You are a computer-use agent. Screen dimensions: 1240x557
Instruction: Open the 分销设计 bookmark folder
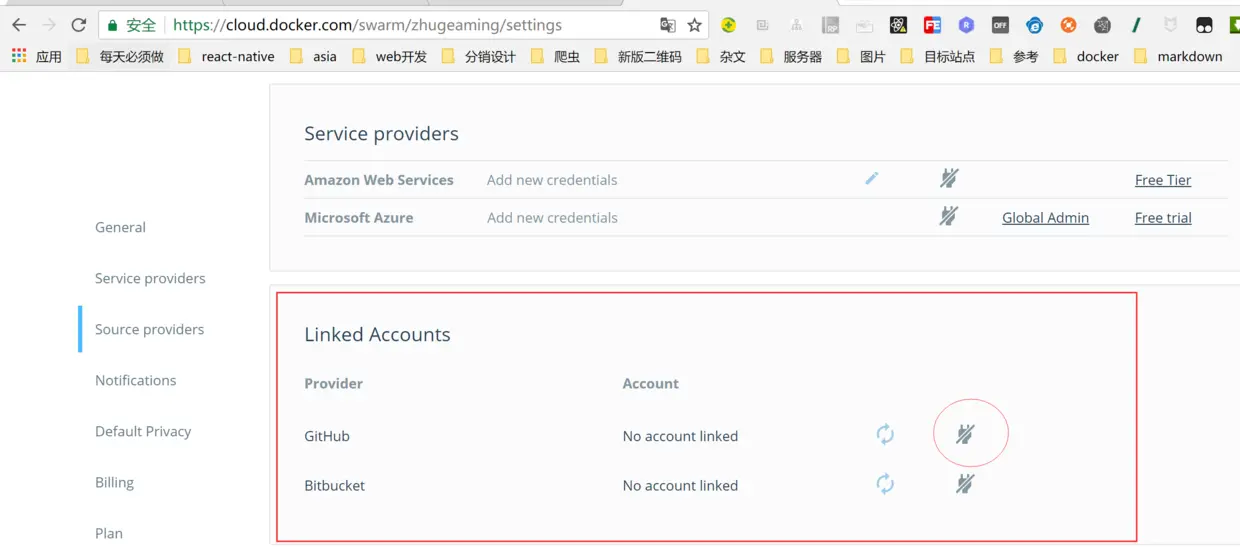(x=478, y=56)
